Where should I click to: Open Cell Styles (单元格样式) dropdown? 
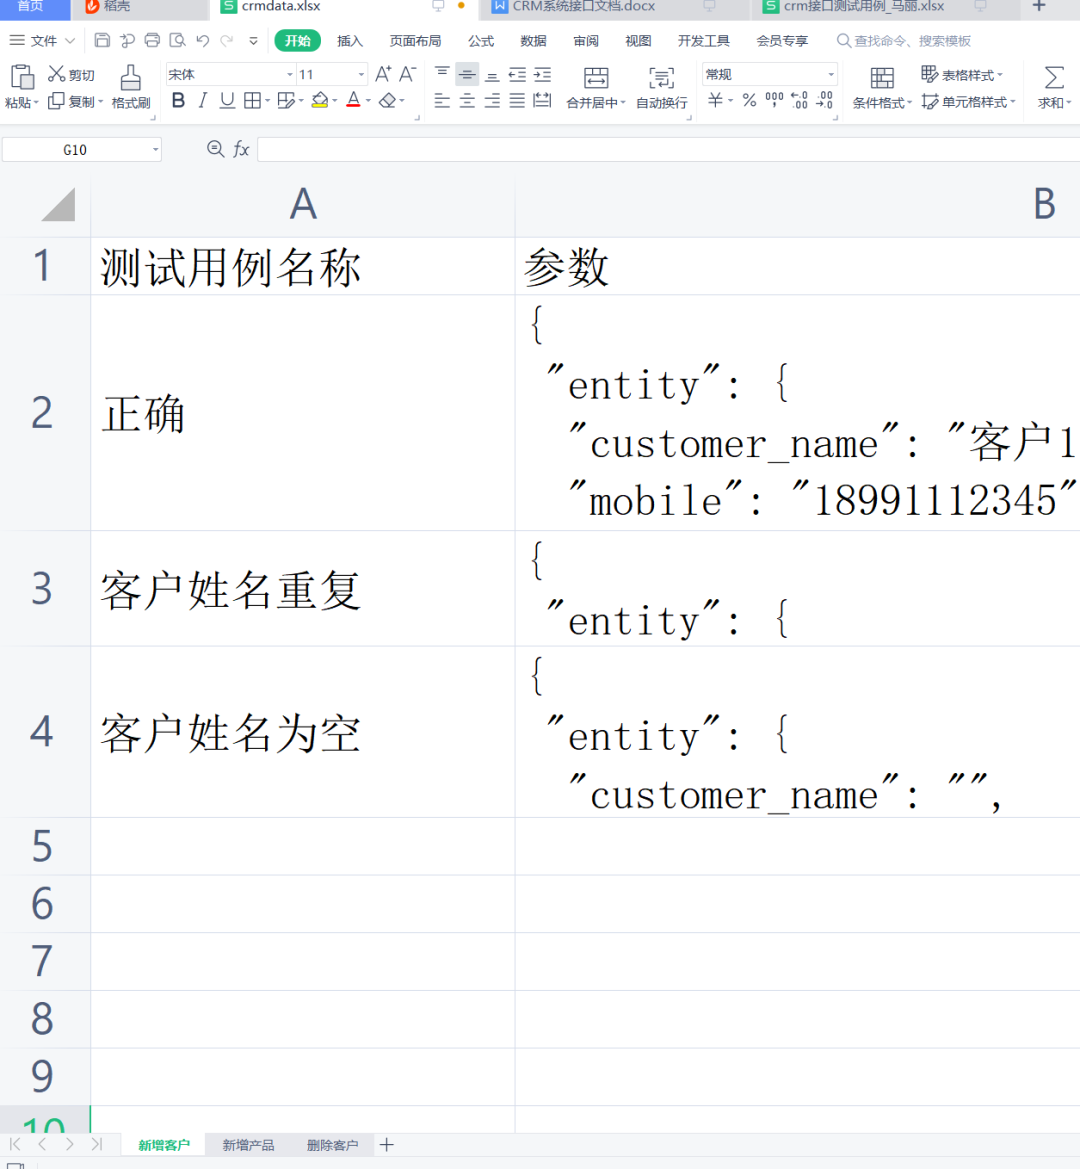coord(969,101)
